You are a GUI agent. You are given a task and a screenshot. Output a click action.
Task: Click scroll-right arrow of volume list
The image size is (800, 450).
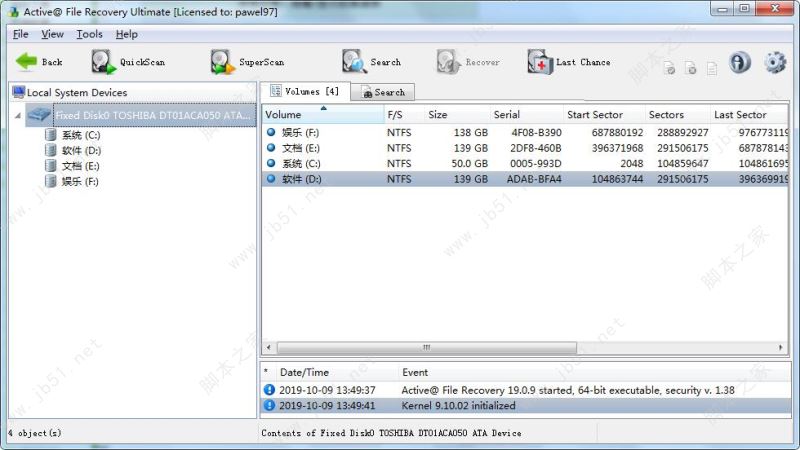tap(781, 347)
